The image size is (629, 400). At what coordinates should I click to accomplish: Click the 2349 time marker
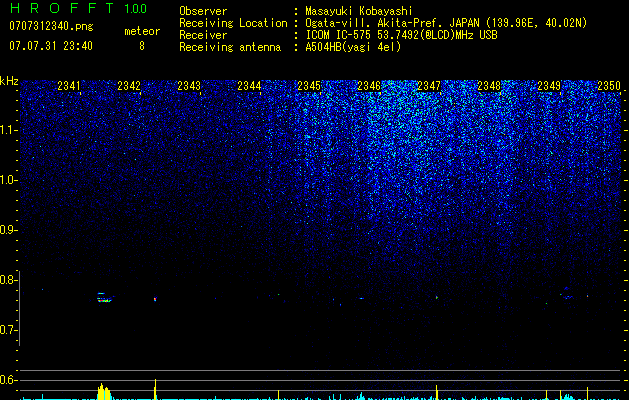(549, 85)
